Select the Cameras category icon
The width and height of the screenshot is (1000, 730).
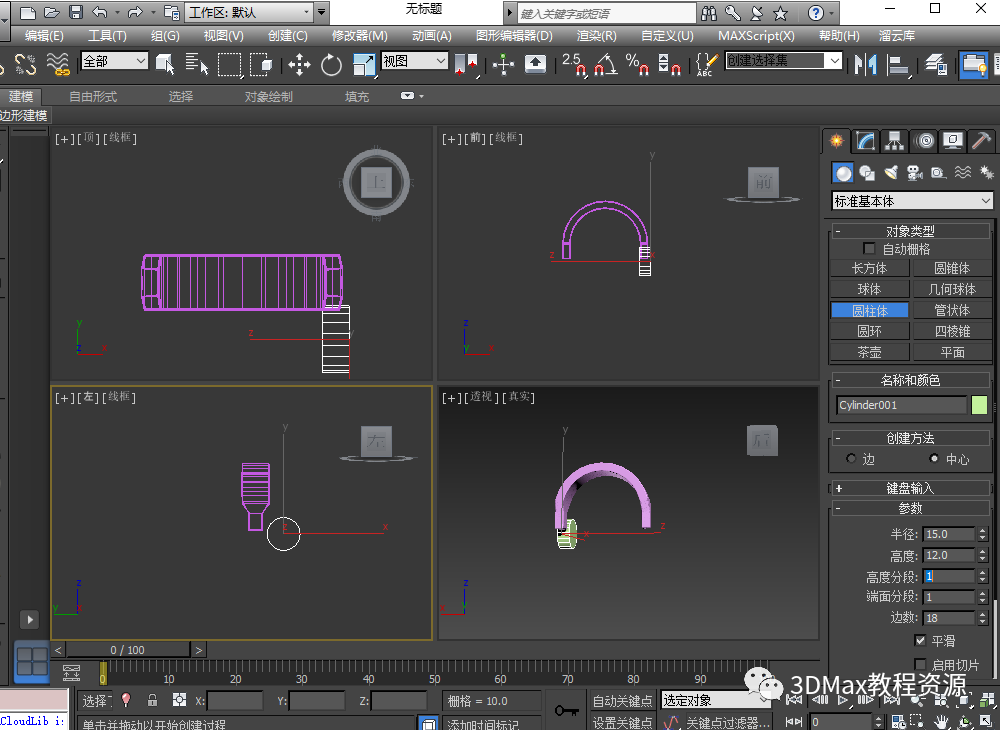(x=914, y=173)
